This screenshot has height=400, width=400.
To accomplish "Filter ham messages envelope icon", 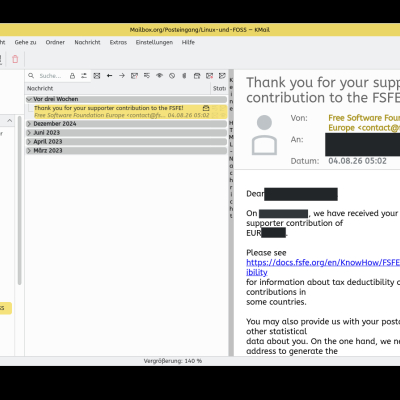I will [222, 76].
